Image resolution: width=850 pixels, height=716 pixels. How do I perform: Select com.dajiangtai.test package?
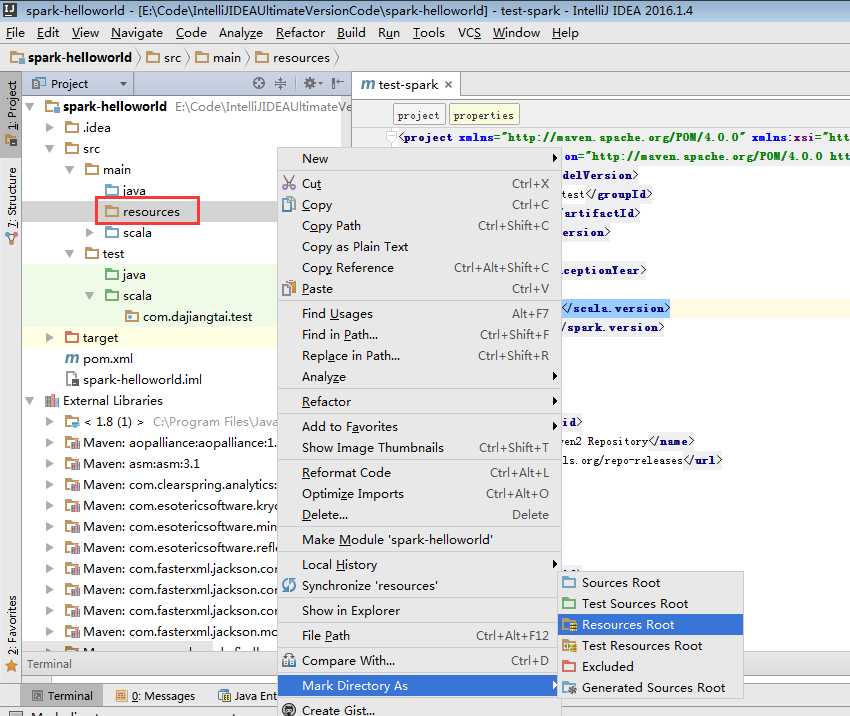pyautogui.click(x=189, y=317)
